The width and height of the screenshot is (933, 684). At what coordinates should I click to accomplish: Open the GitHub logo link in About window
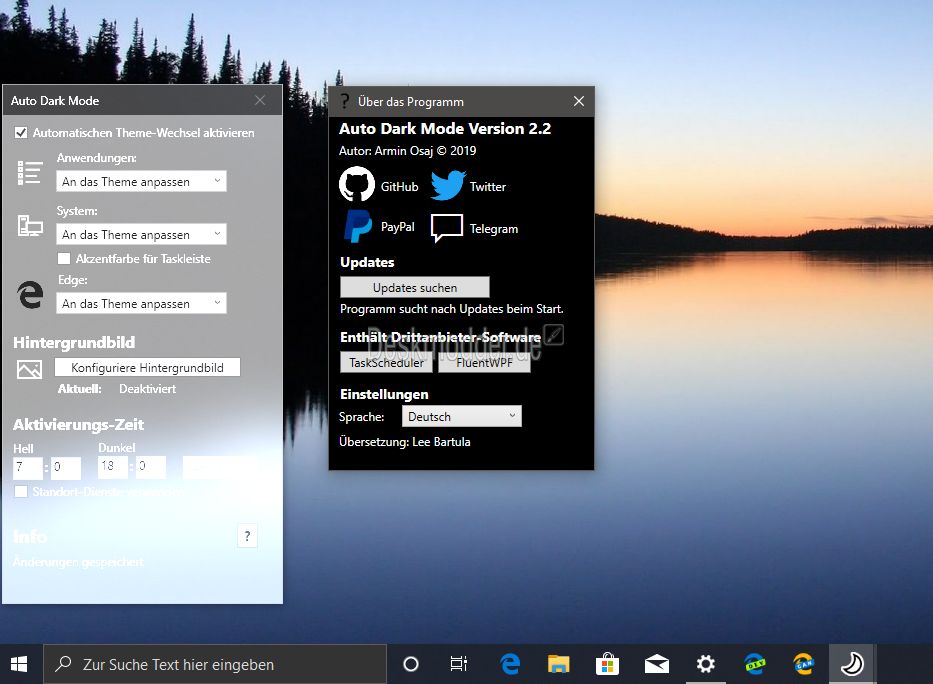(x=356, y=184)
